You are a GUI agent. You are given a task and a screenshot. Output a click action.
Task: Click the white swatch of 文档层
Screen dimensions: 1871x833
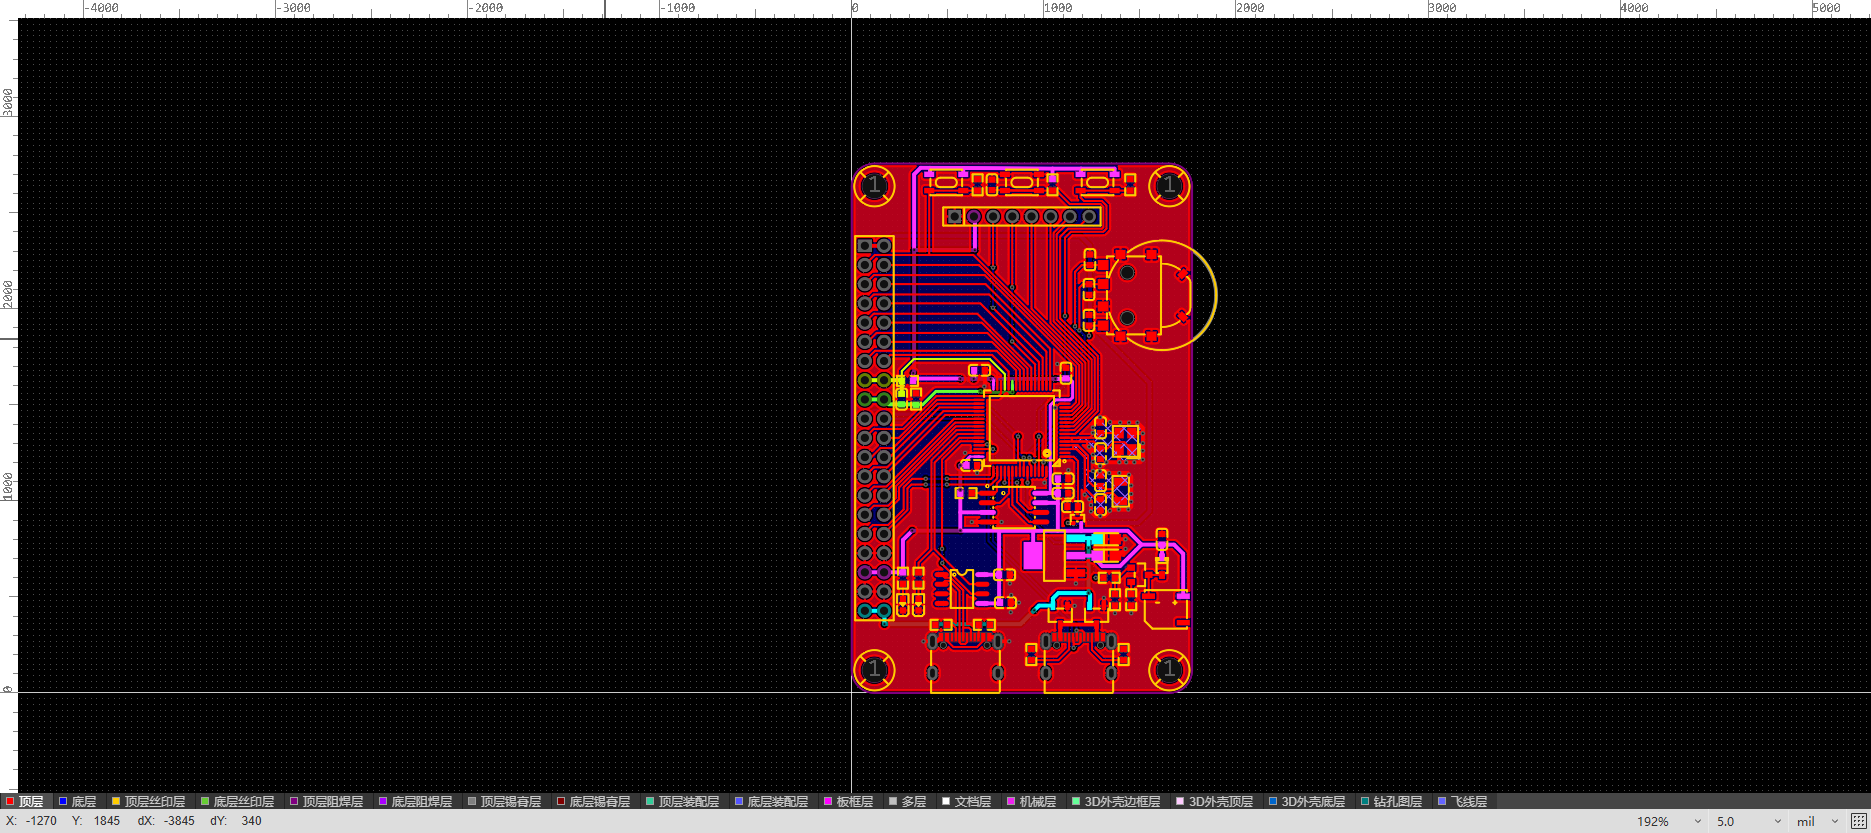[x=946, y=801]
